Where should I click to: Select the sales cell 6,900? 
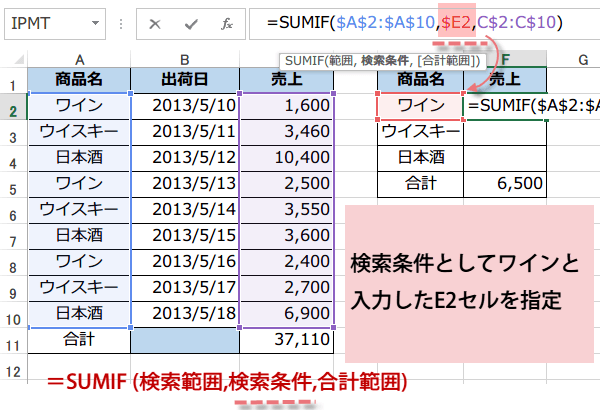287,314
